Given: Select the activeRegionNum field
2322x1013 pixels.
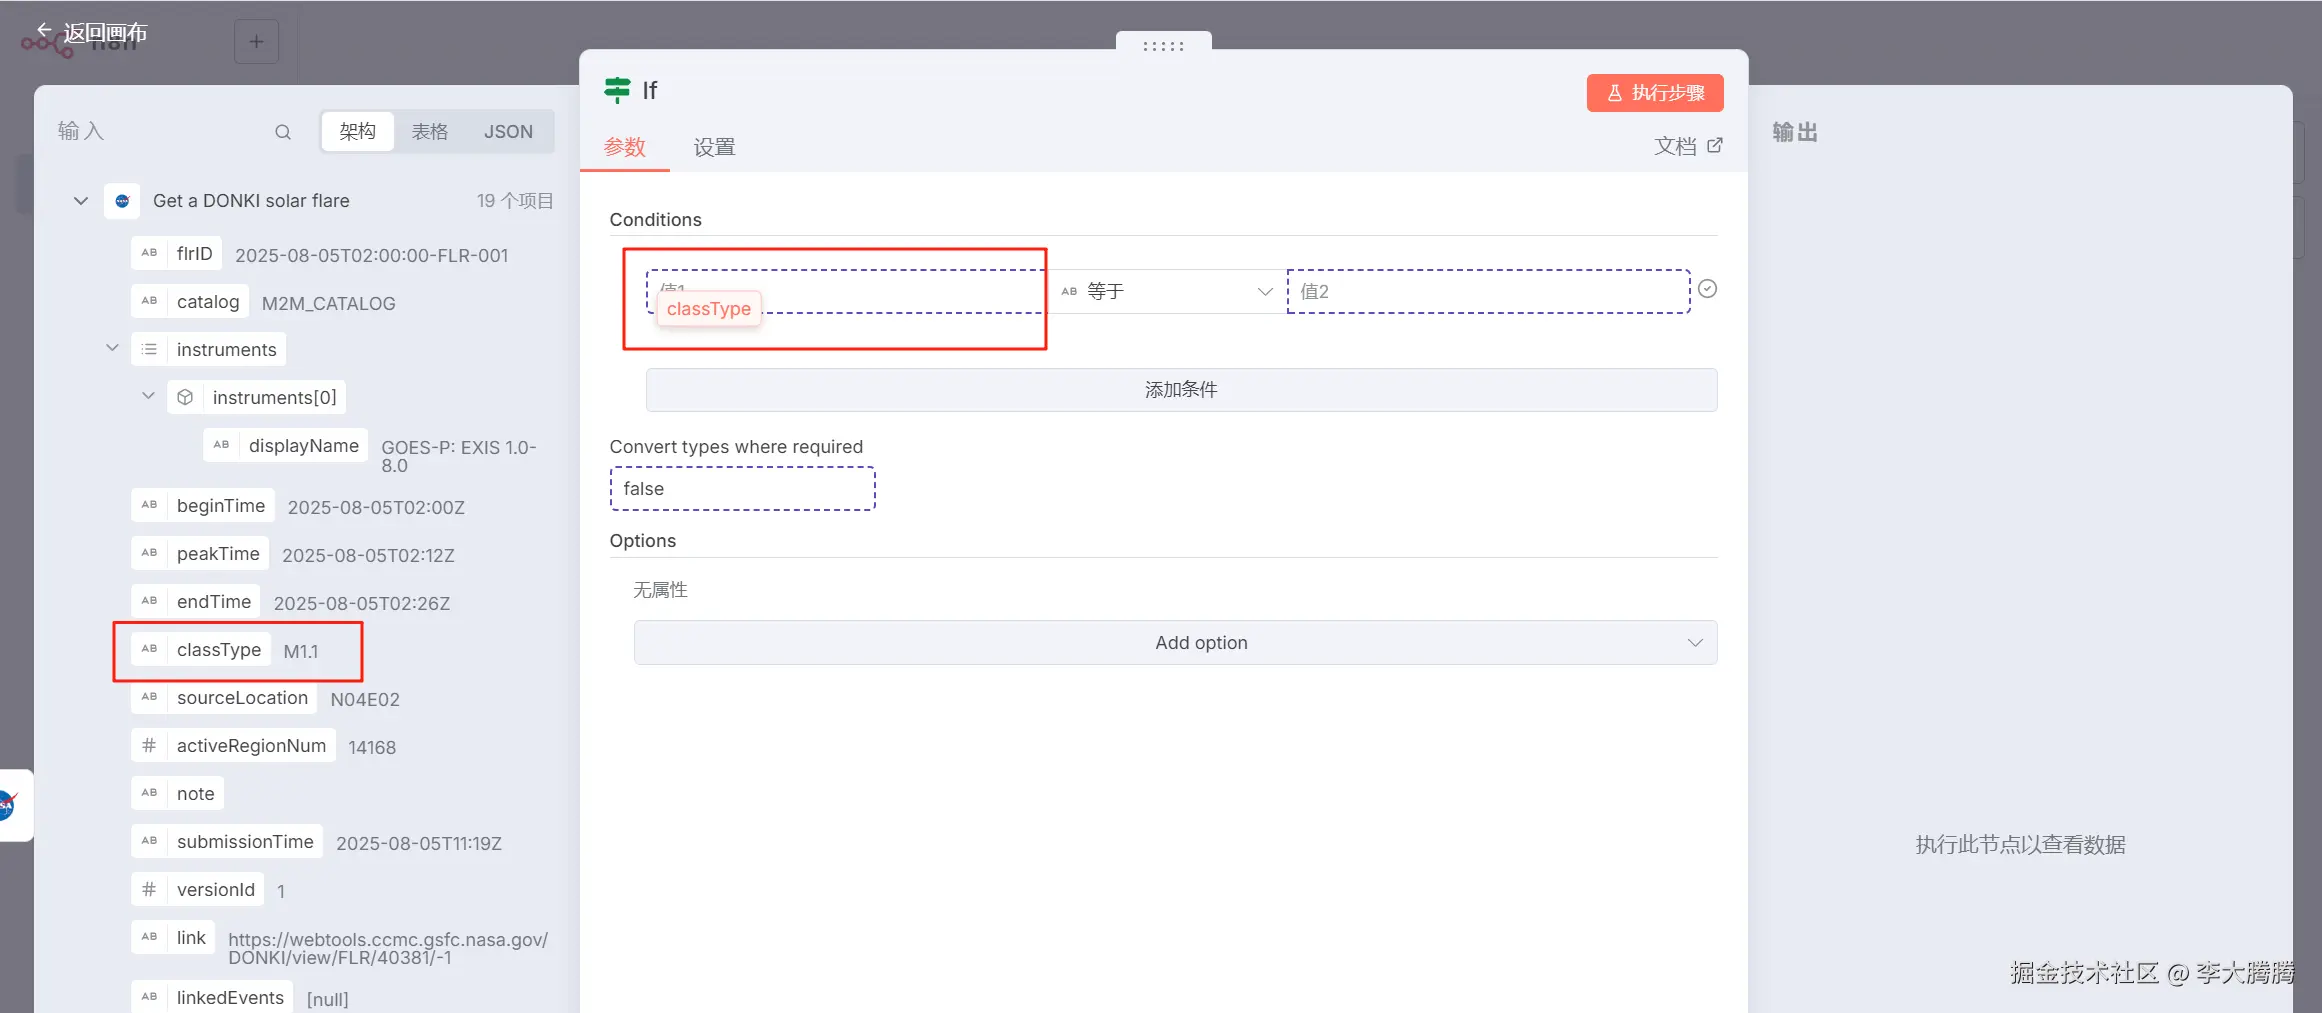Looking at the screenshot, I should 233,746.
